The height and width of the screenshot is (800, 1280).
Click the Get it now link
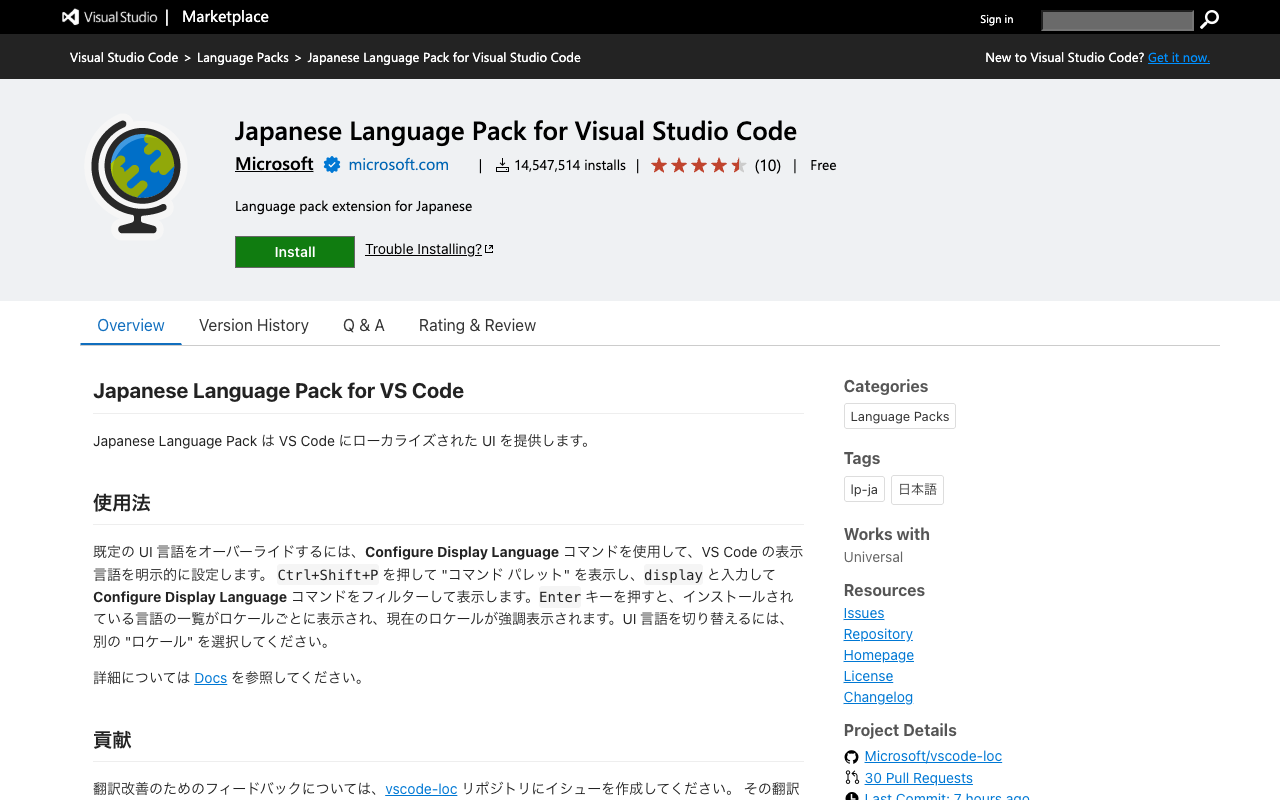tap(1179, 57)
